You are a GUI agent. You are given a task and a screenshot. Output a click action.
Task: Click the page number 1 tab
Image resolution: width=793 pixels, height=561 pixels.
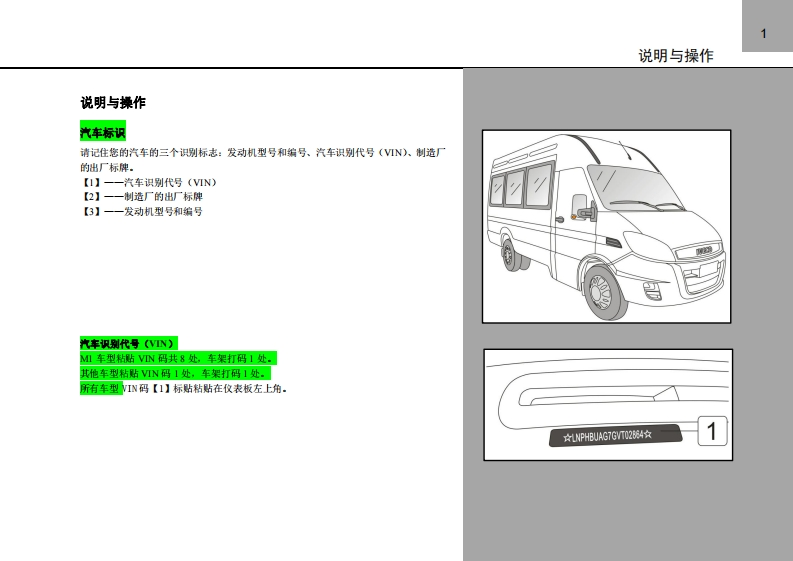pos(765,35)
